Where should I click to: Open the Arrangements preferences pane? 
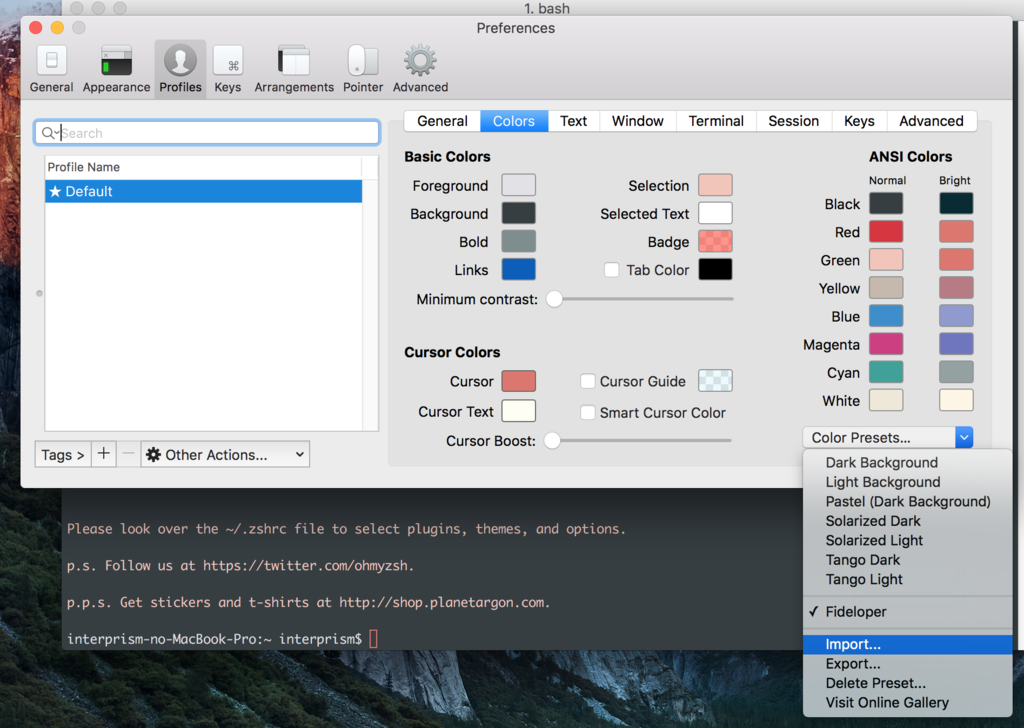(294, 69)
